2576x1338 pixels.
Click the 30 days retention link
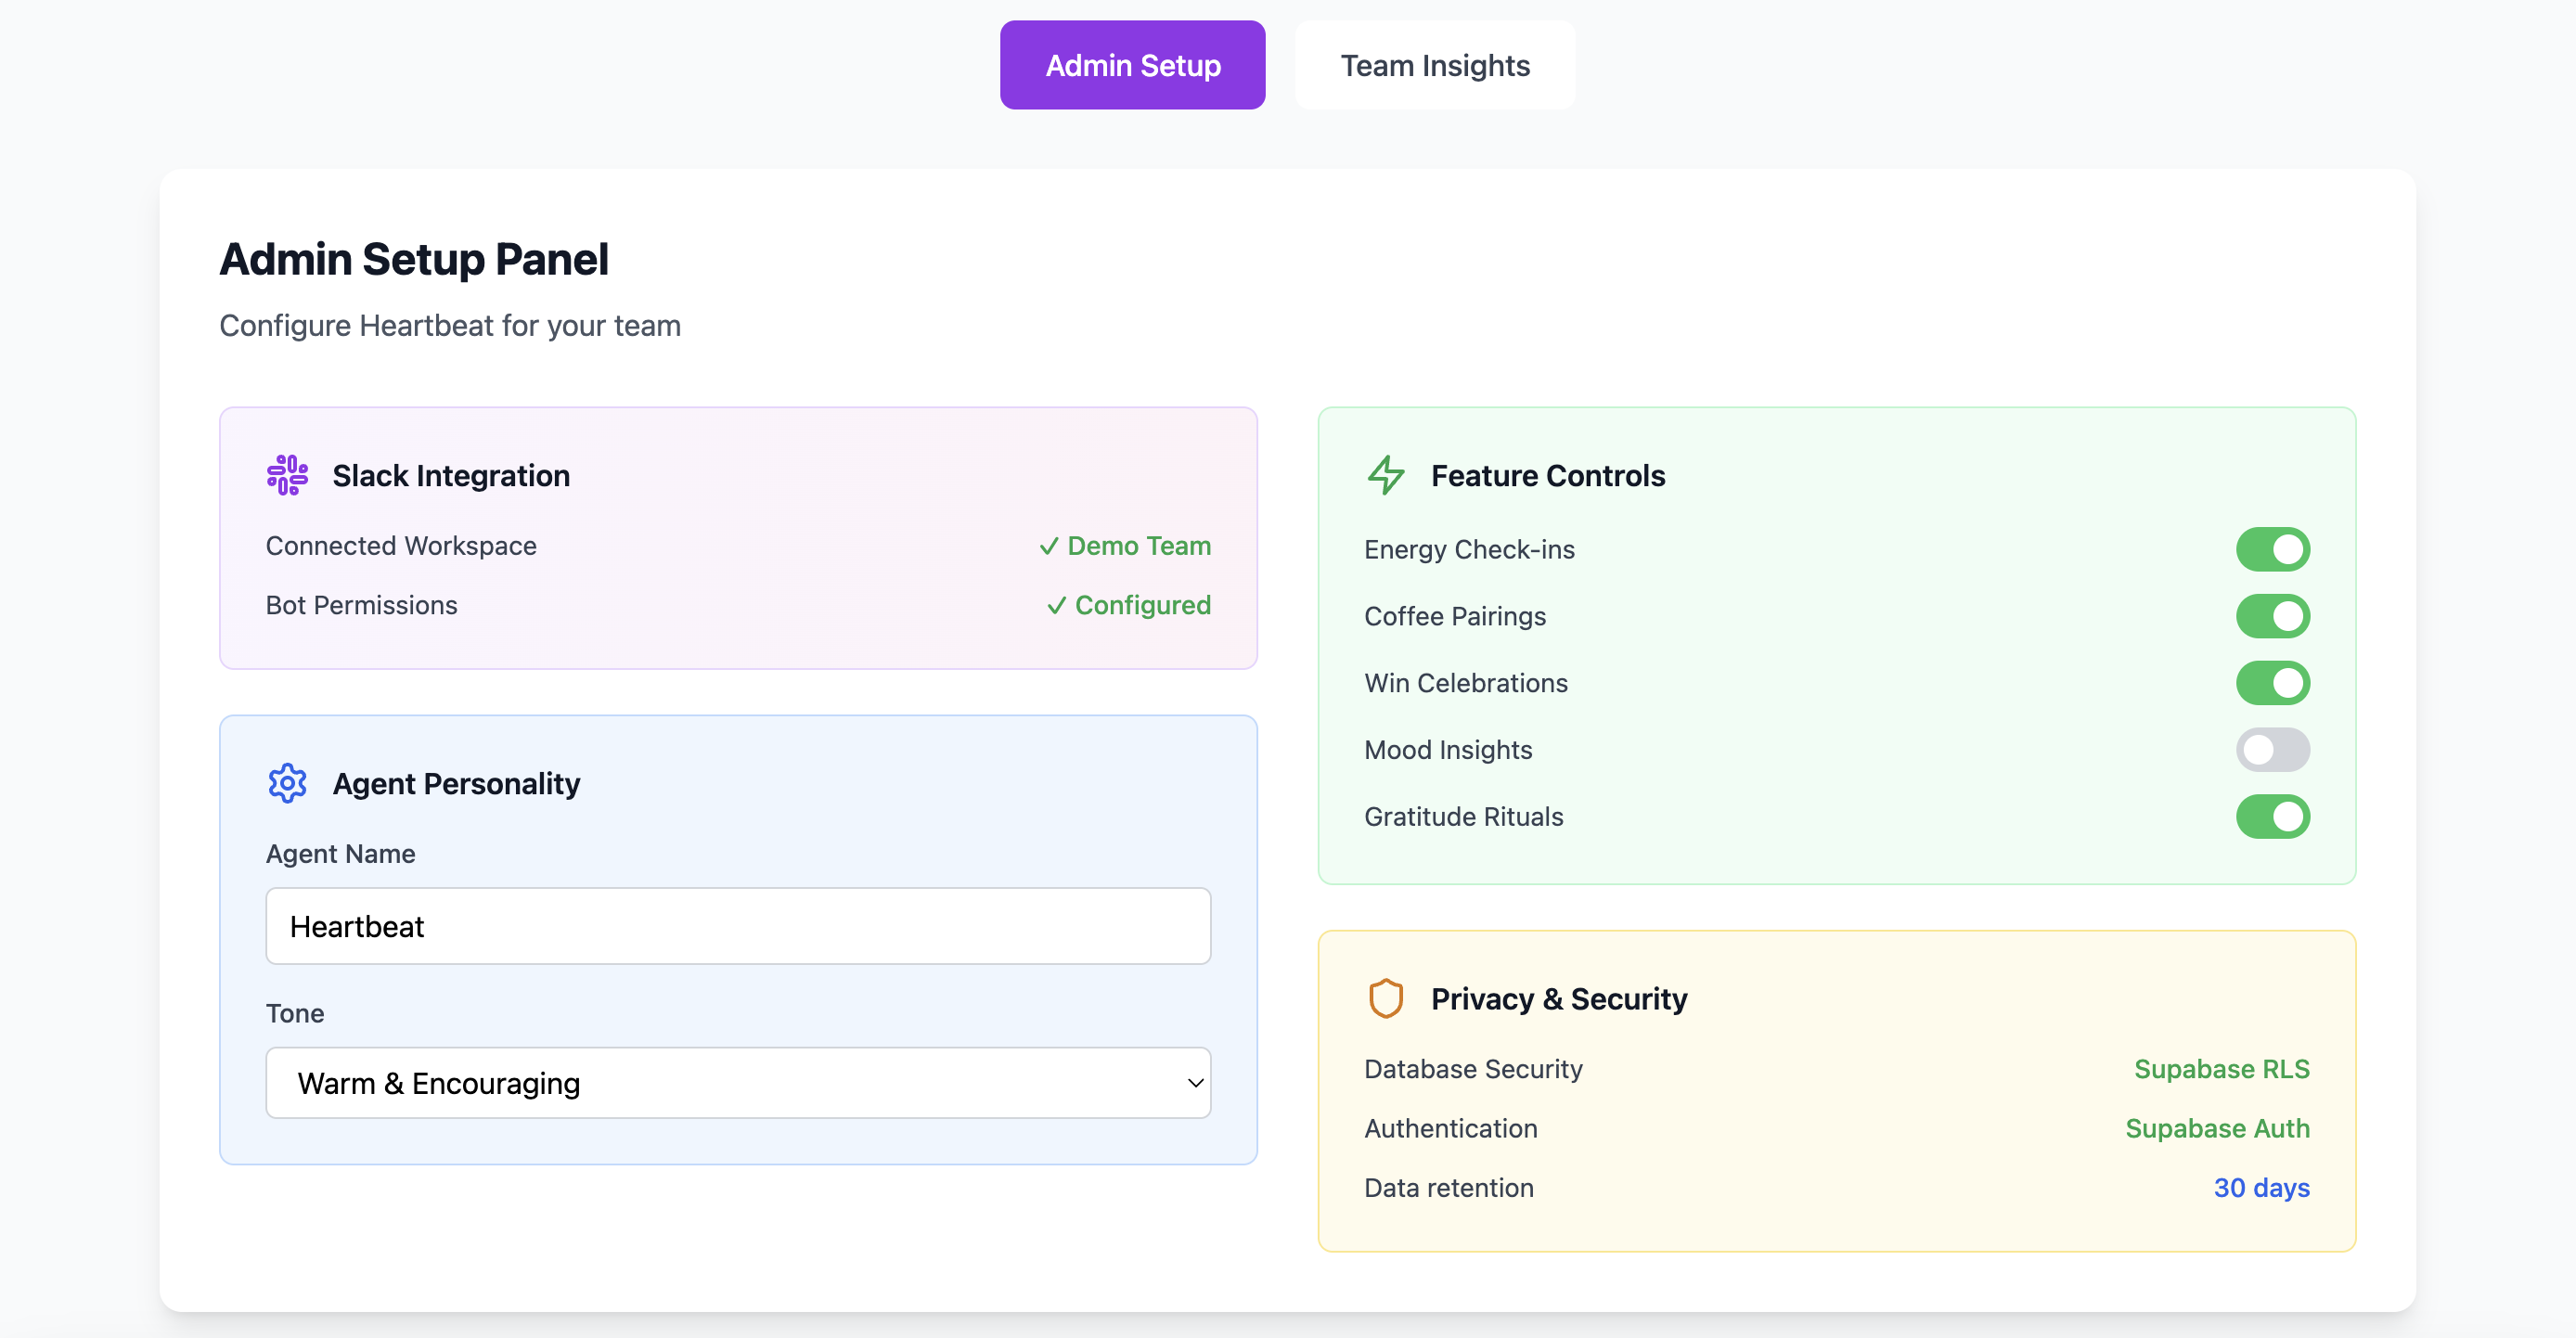coord(2261,1188)
